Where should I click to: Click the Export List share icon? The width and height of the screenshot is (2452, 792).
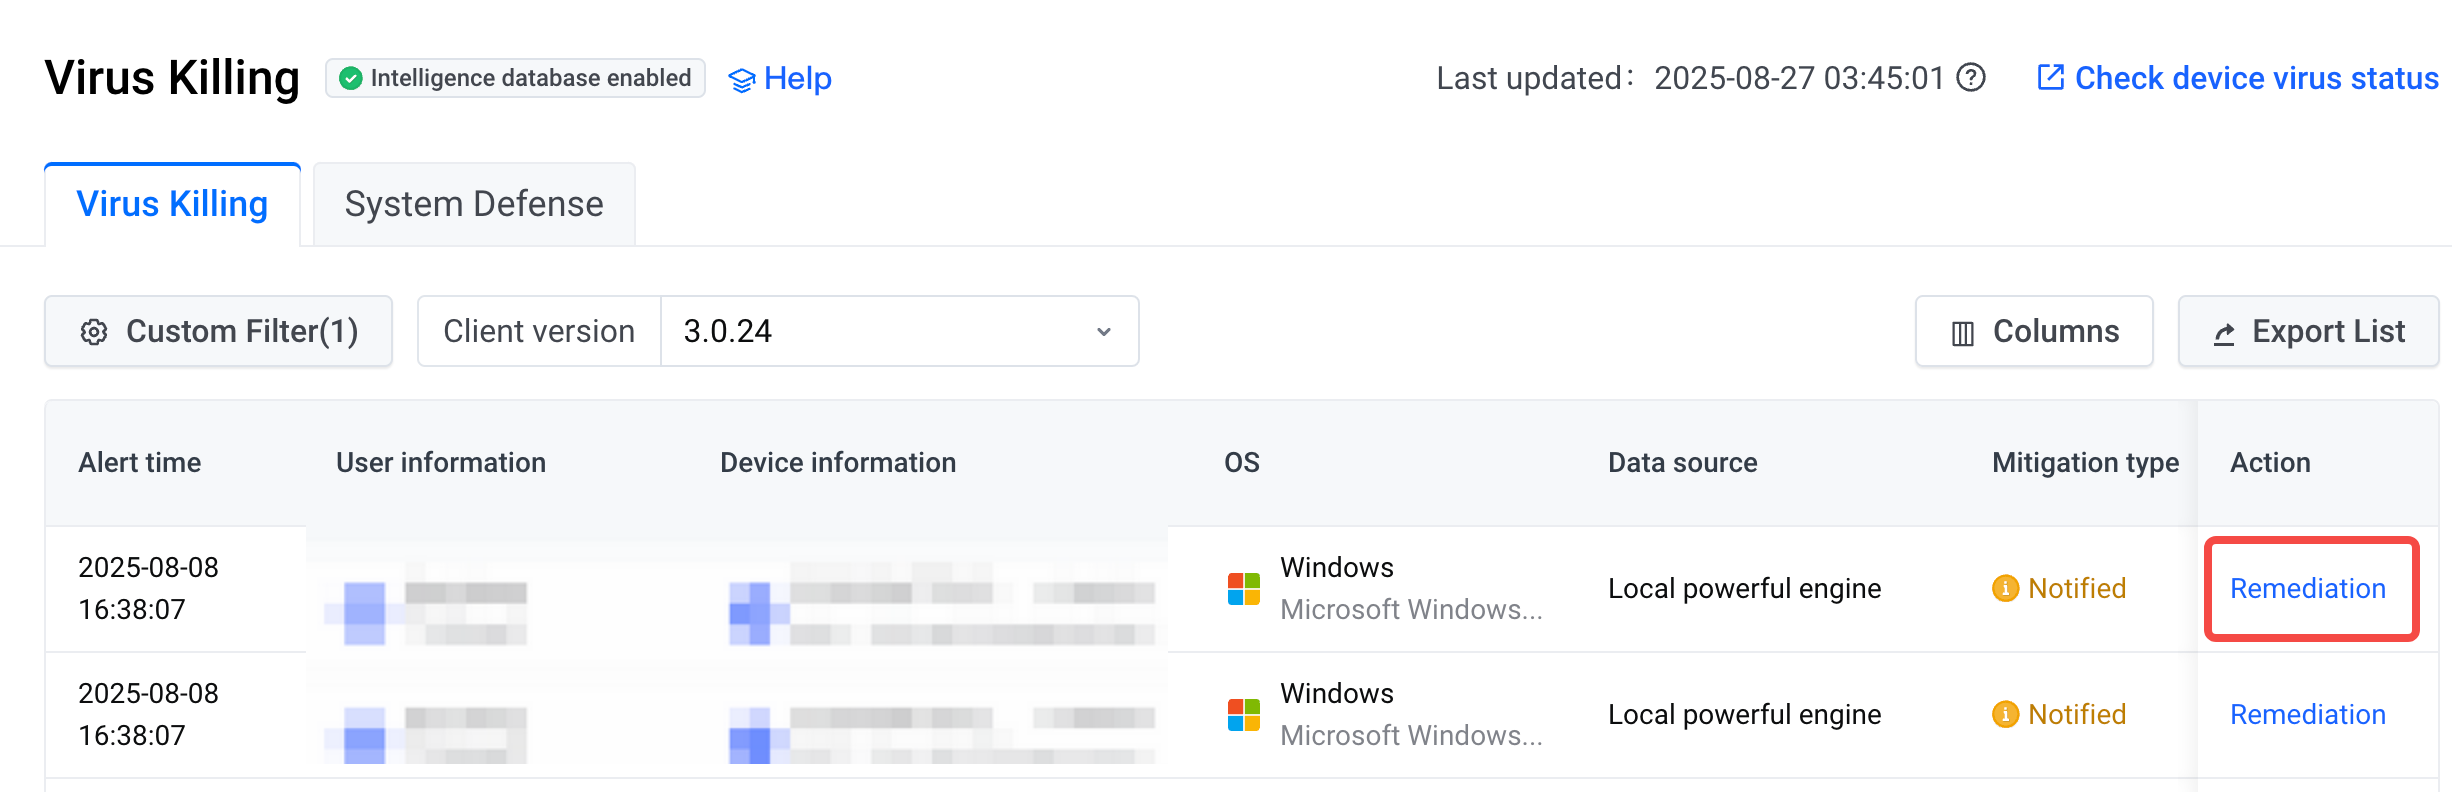[x=2224, y=334]
